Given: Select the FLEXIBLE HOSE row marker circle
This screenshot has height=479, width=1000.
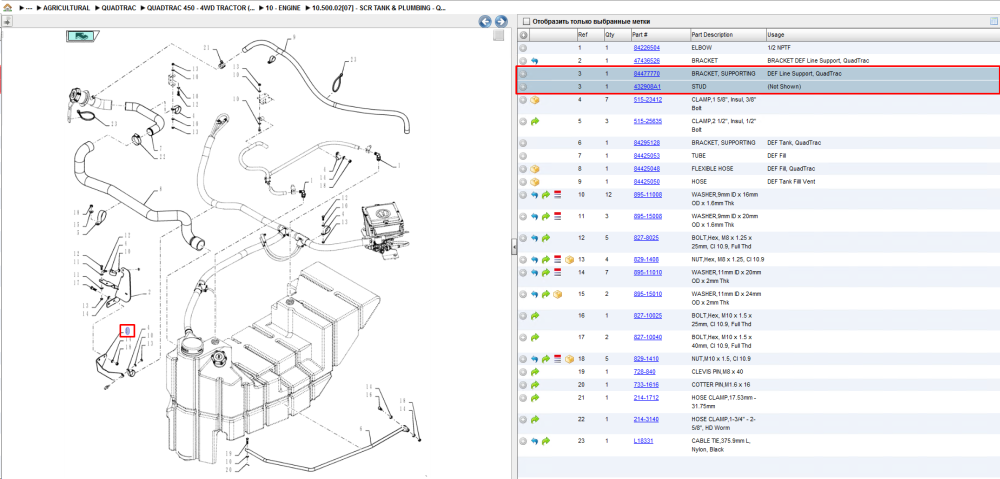Looking at the screenshot, I should click(523, 169).
